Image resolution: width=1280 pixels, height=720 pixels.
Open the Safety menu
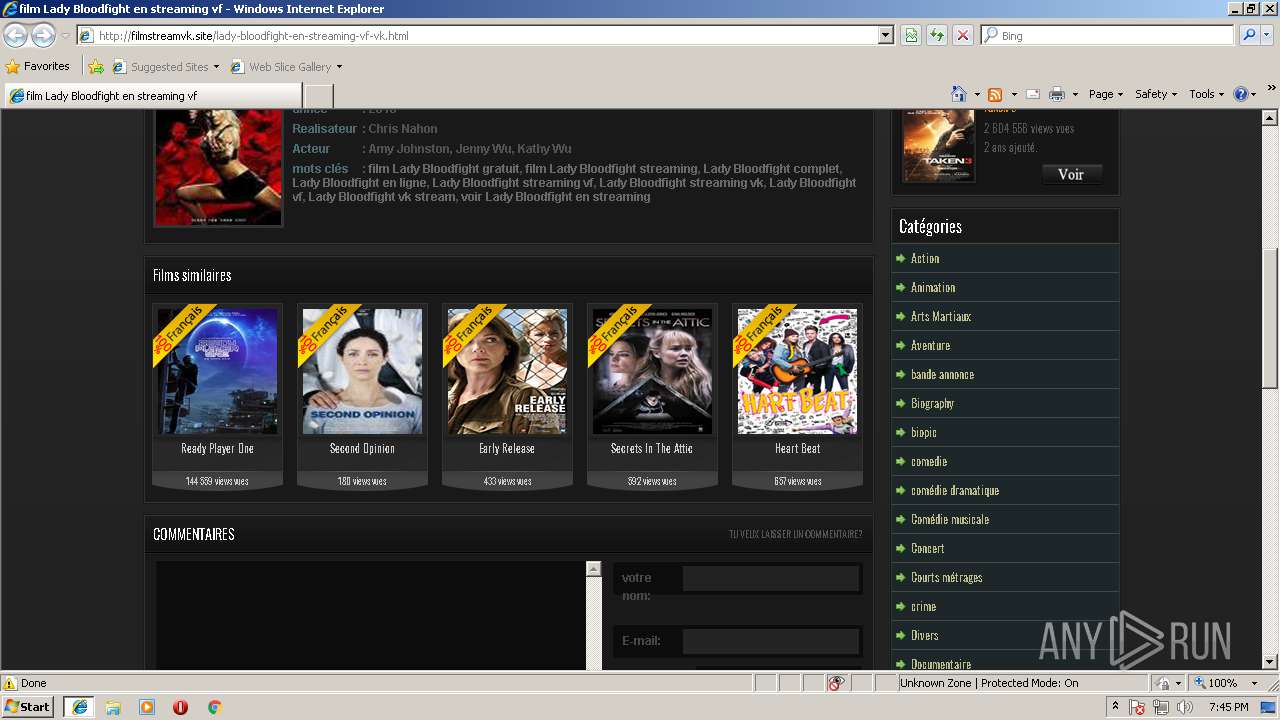click(x=1156, y=94)
